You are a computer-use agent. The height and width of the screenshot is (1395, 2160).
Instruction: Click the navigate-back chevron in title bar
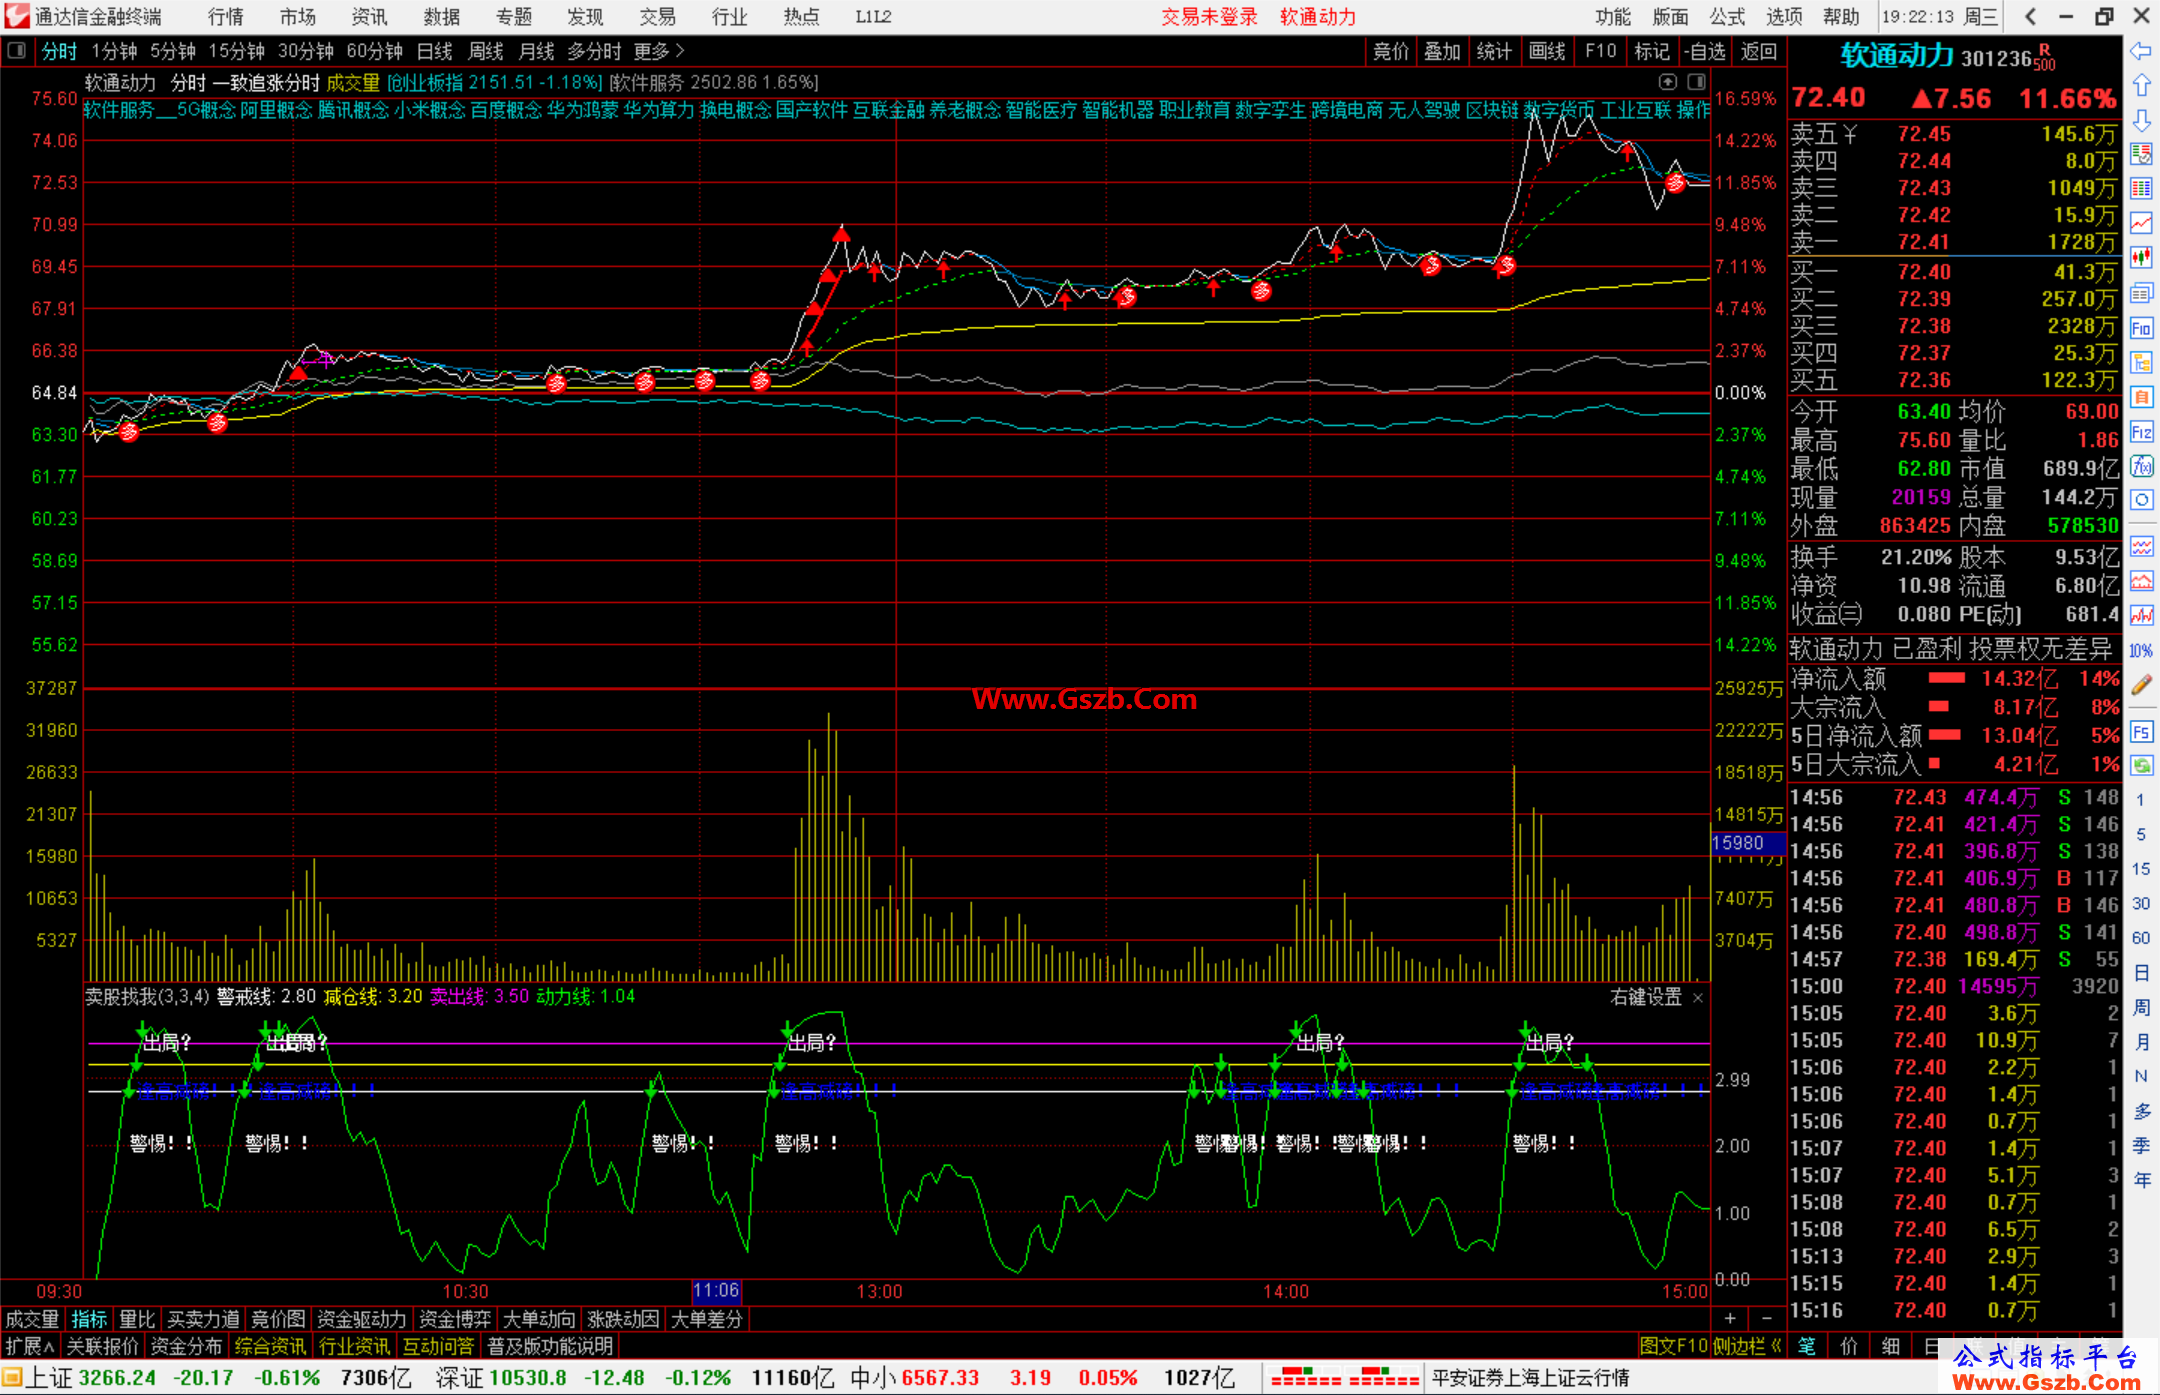pyautogui.click(x=2030, y=16)
